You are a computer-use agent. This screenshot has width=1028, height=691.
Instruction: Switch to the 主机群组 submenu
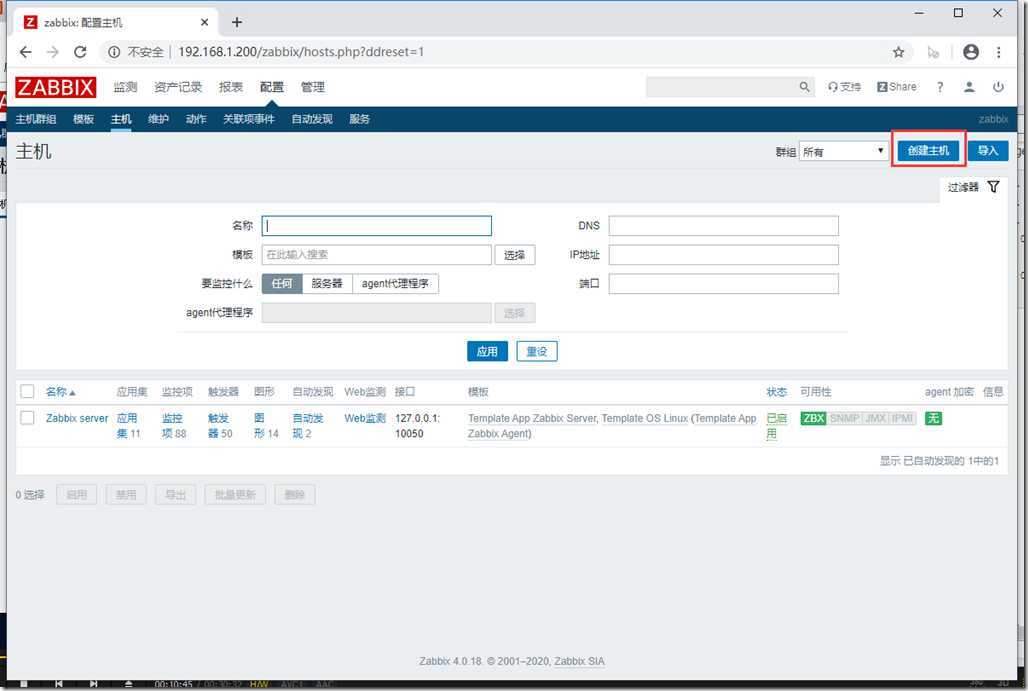[x=36, y=119]
